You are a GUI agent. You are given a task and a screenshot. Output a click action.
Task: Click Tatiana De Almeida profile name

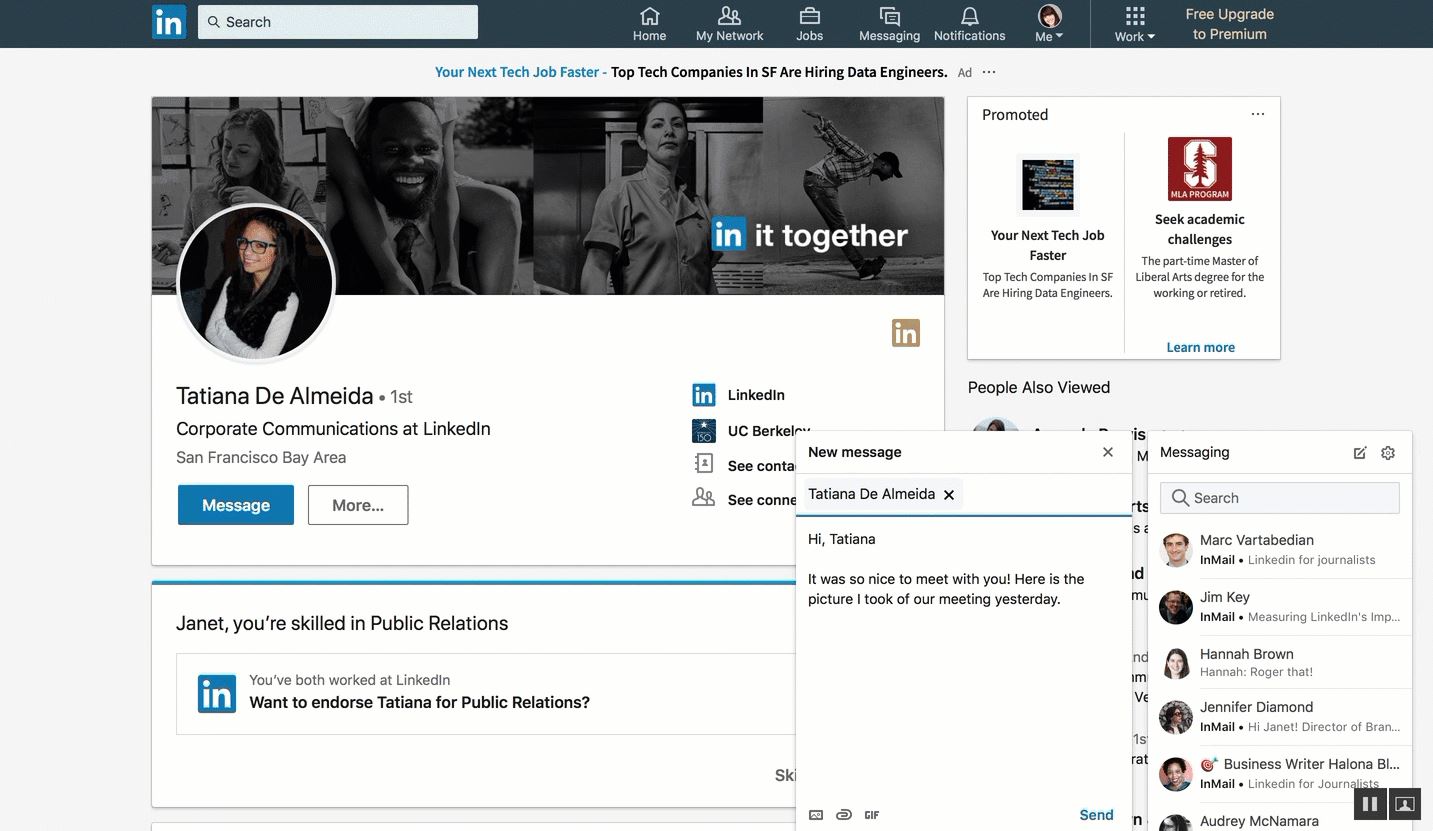click(275, 396)
